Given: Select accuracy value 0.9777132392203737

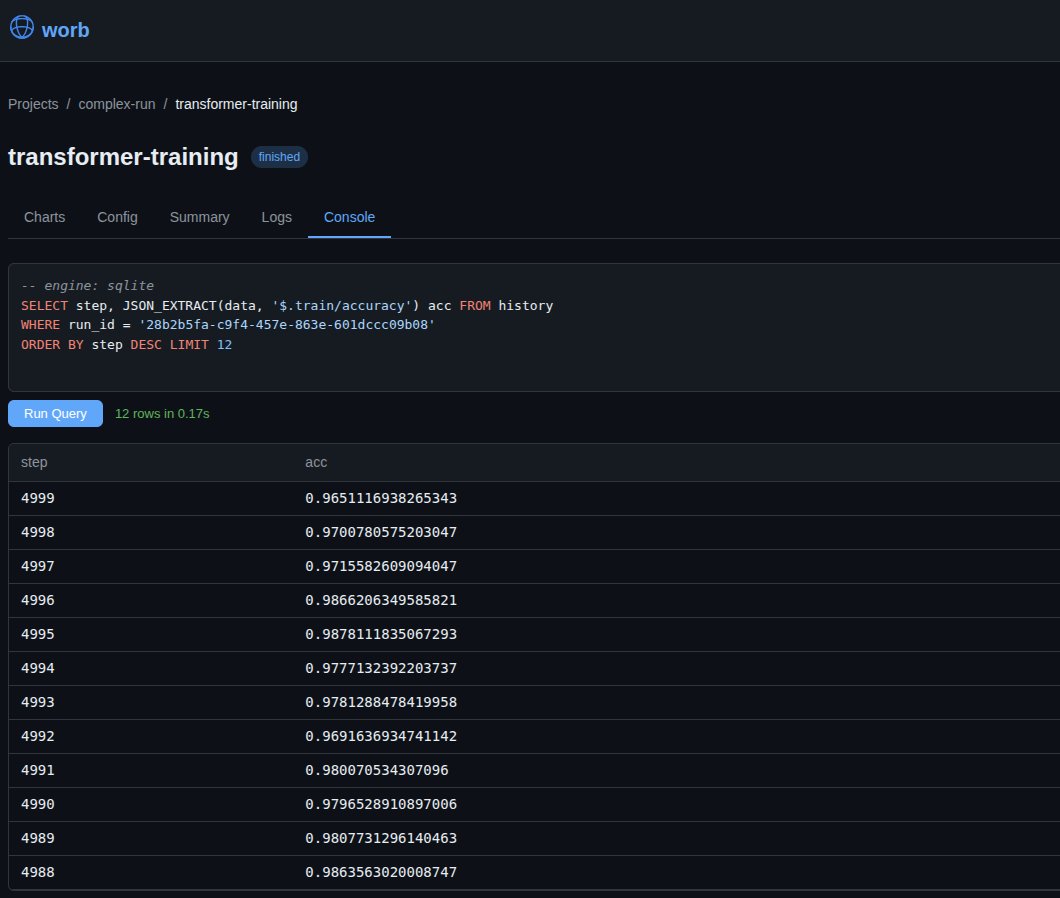Looking at the screenshot, I should coord(381,668).
